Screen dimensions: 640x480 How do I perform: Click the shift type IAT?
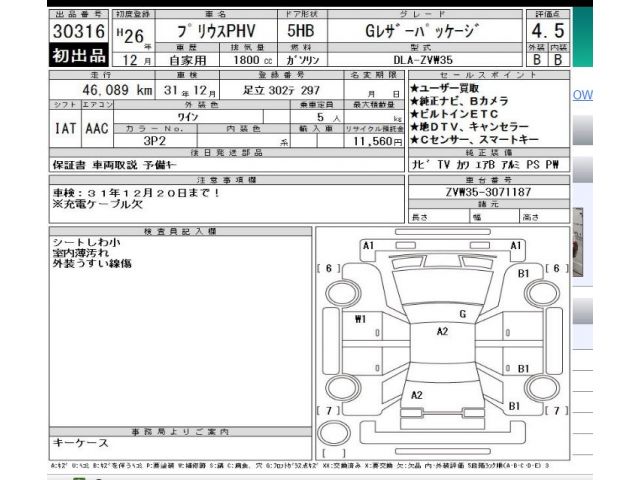[65, 129]
